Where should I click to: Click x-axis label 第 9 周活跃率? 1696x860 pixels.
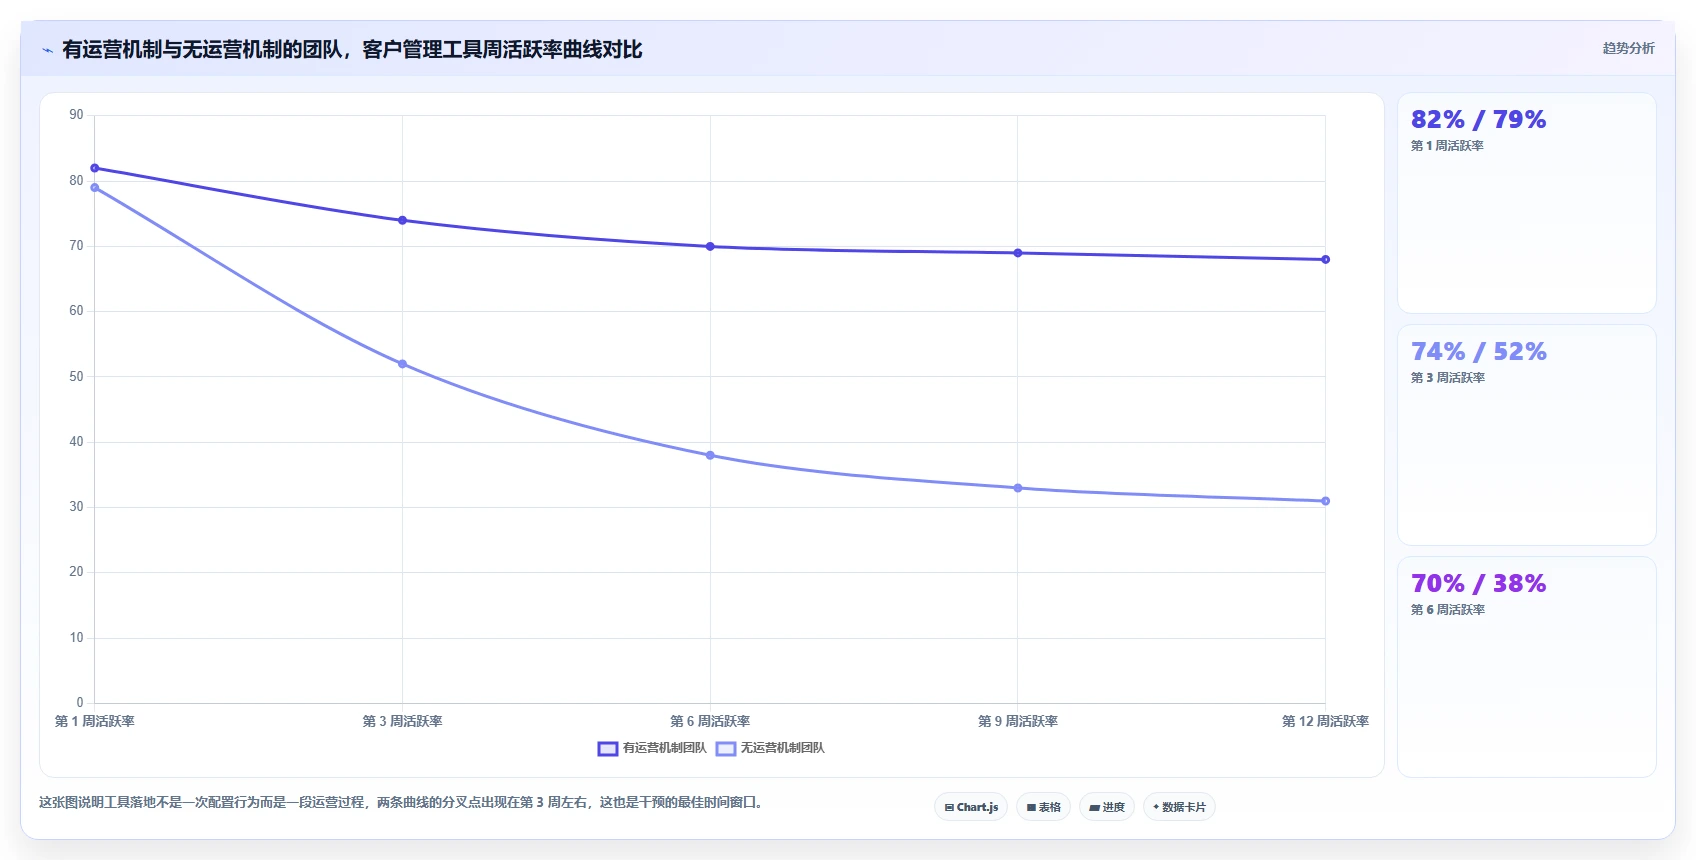pyautogui.click(x=1018, y=721)
